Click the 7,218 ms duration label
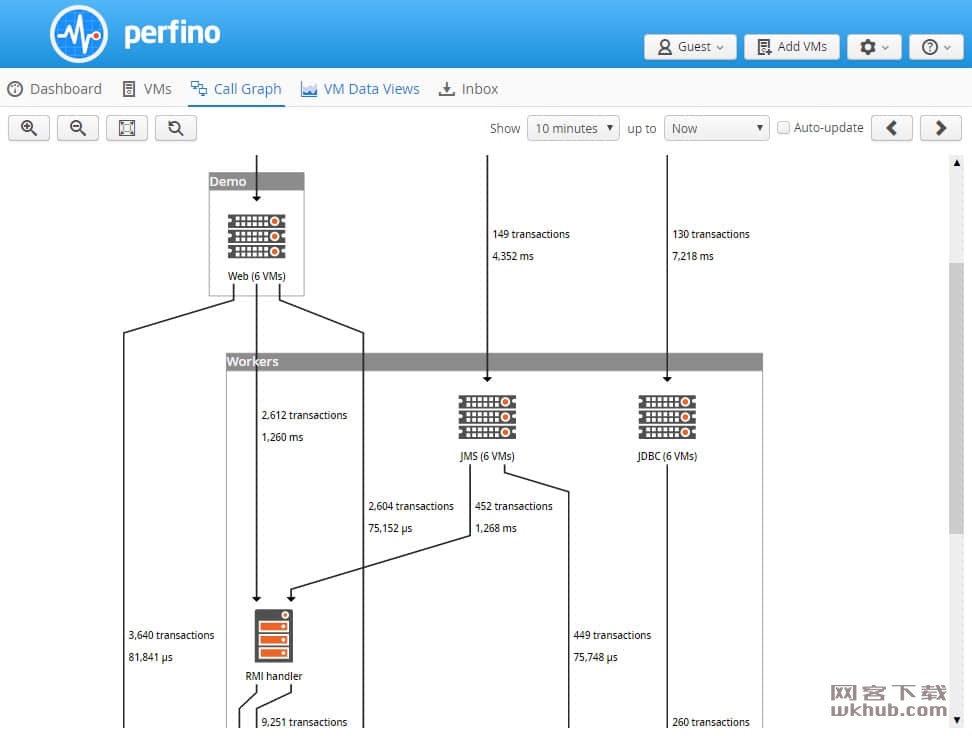Image resolution: width=972 pixels, height=736 pixels. point(692,256)
